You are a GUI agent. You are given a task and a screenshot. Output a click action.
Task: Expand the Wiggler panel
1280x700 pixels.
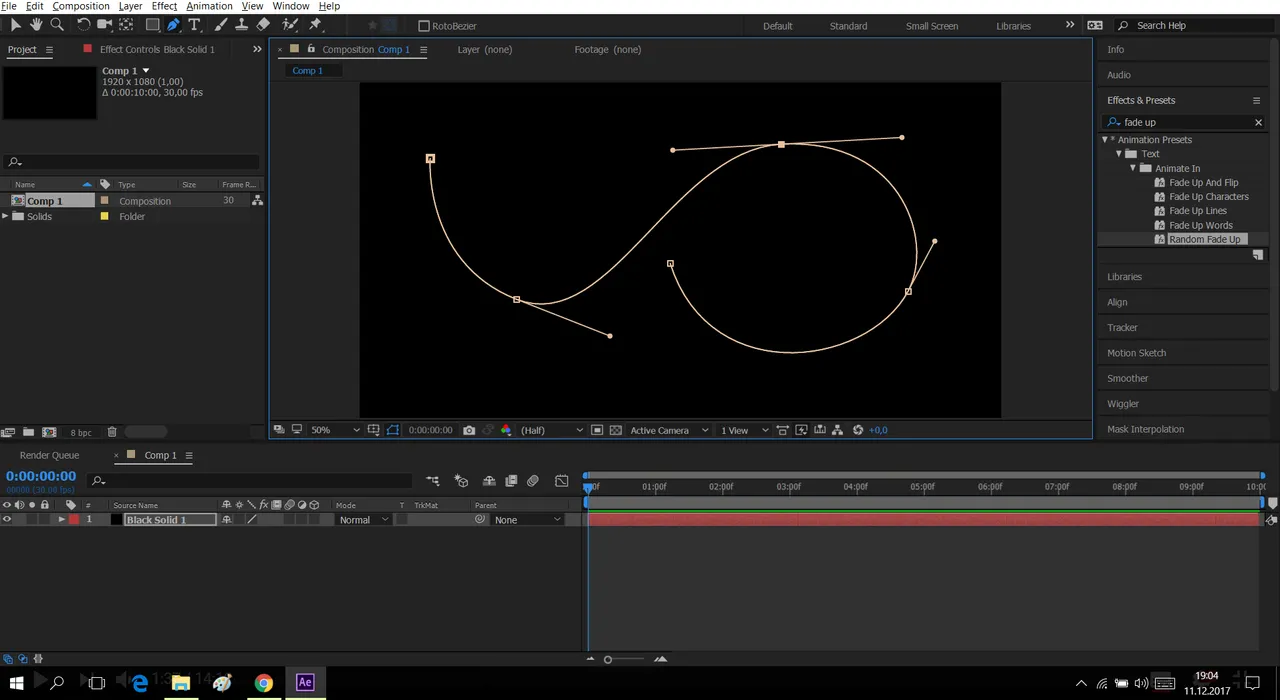(1123, 404)
